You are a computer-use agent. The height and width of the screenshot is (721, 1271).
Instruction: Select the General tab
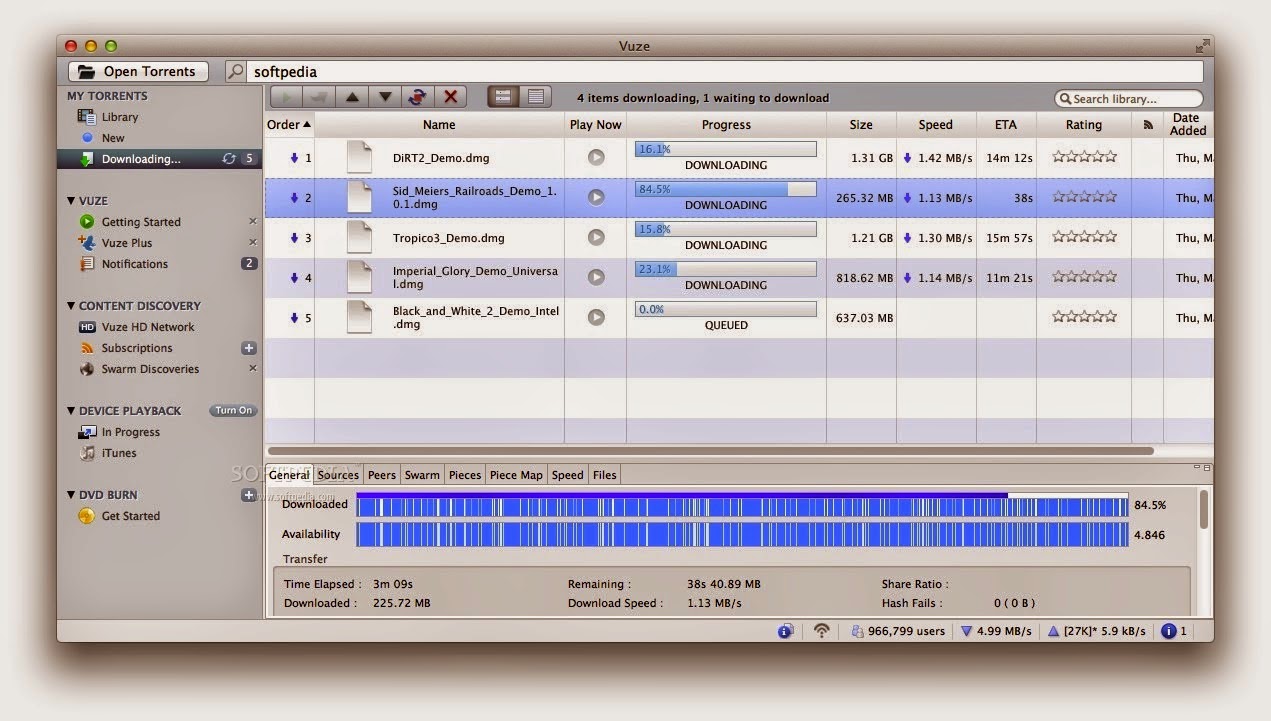(x=289, y=475)
